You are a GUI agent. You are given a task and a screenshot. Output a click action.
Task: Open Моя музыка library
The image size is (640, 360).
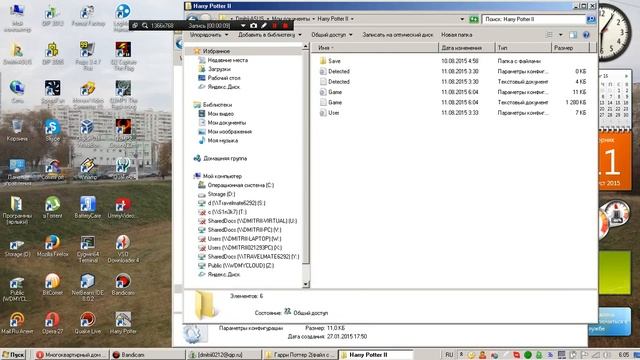tap(222, 141)
